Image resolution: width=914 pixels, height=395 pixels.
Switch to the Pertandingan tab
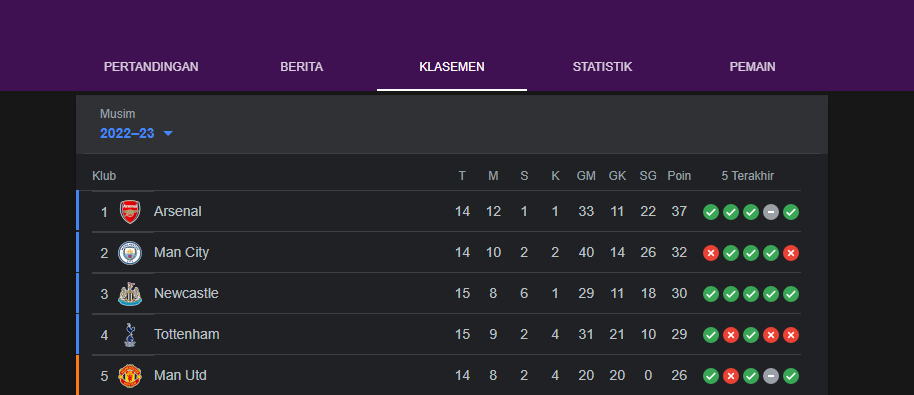tap(151, 67)
